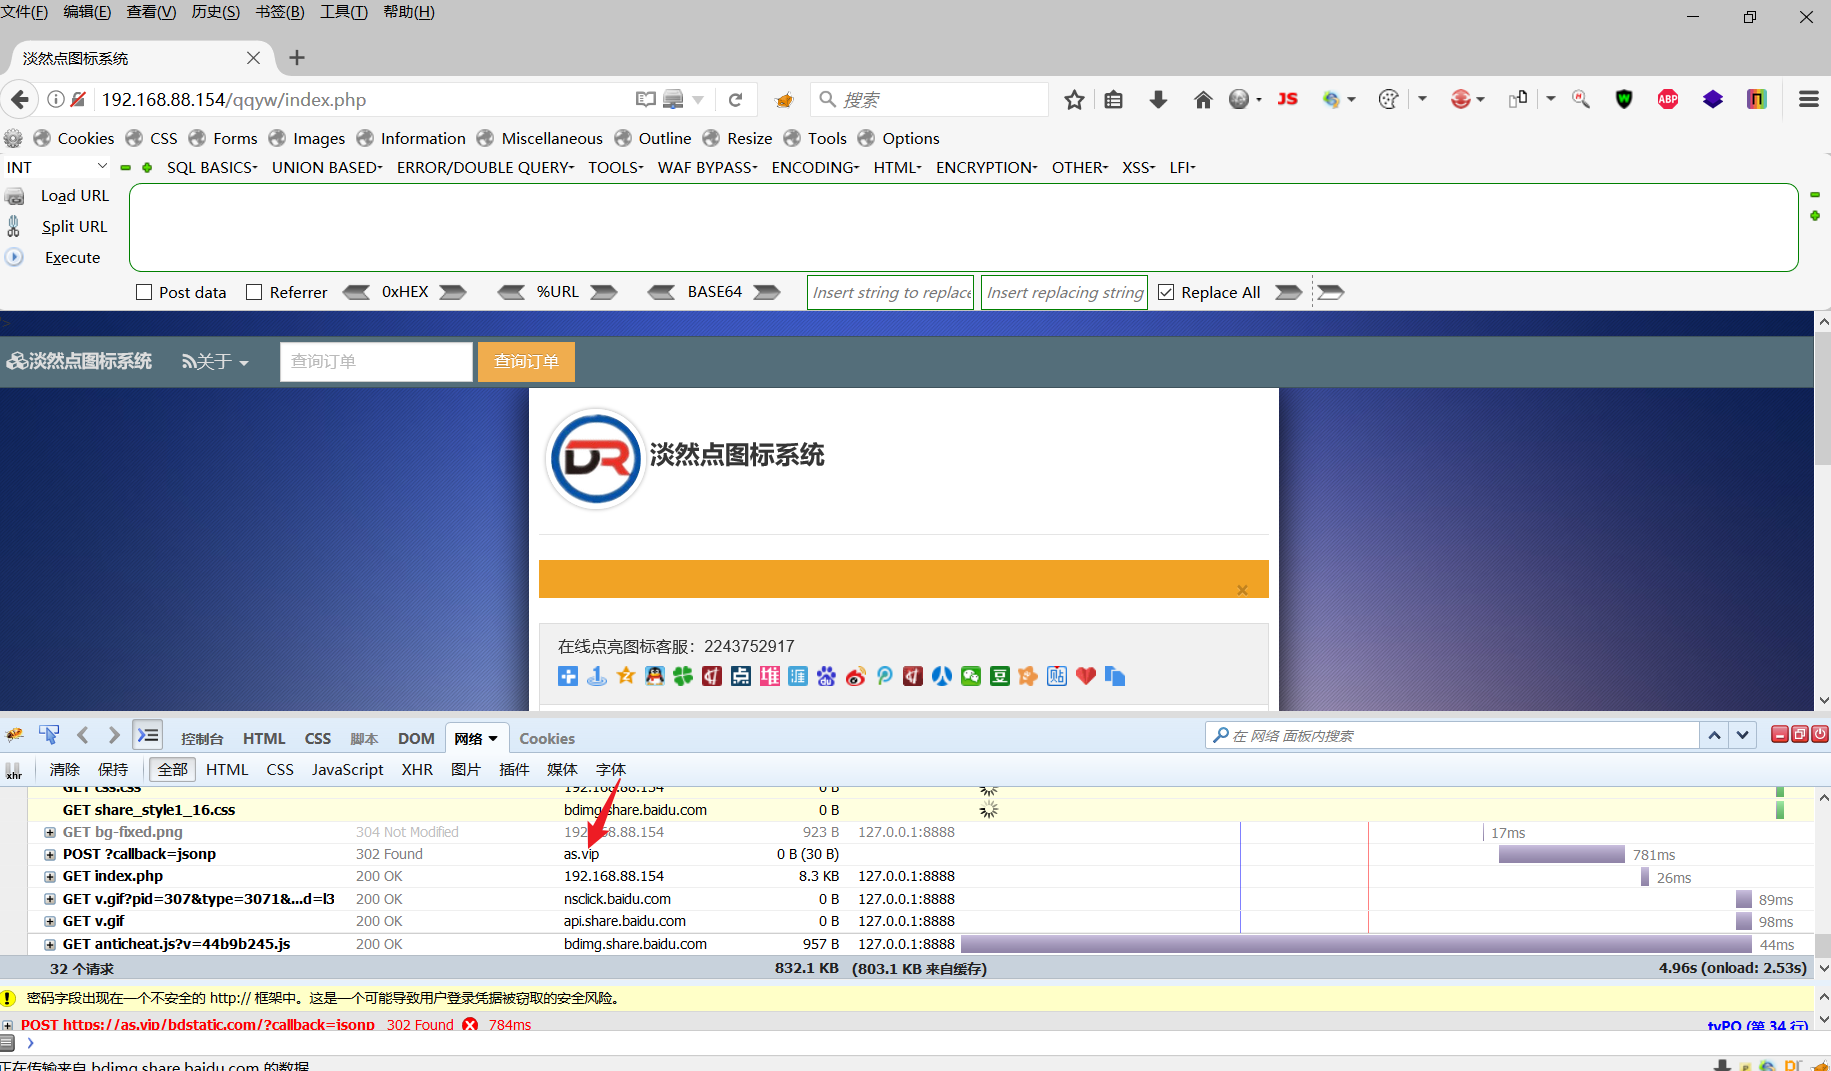Click the 淡然点图标系统 brand link
Viewport: 1831px width, 1071px height.
click(x=80, y=361)
